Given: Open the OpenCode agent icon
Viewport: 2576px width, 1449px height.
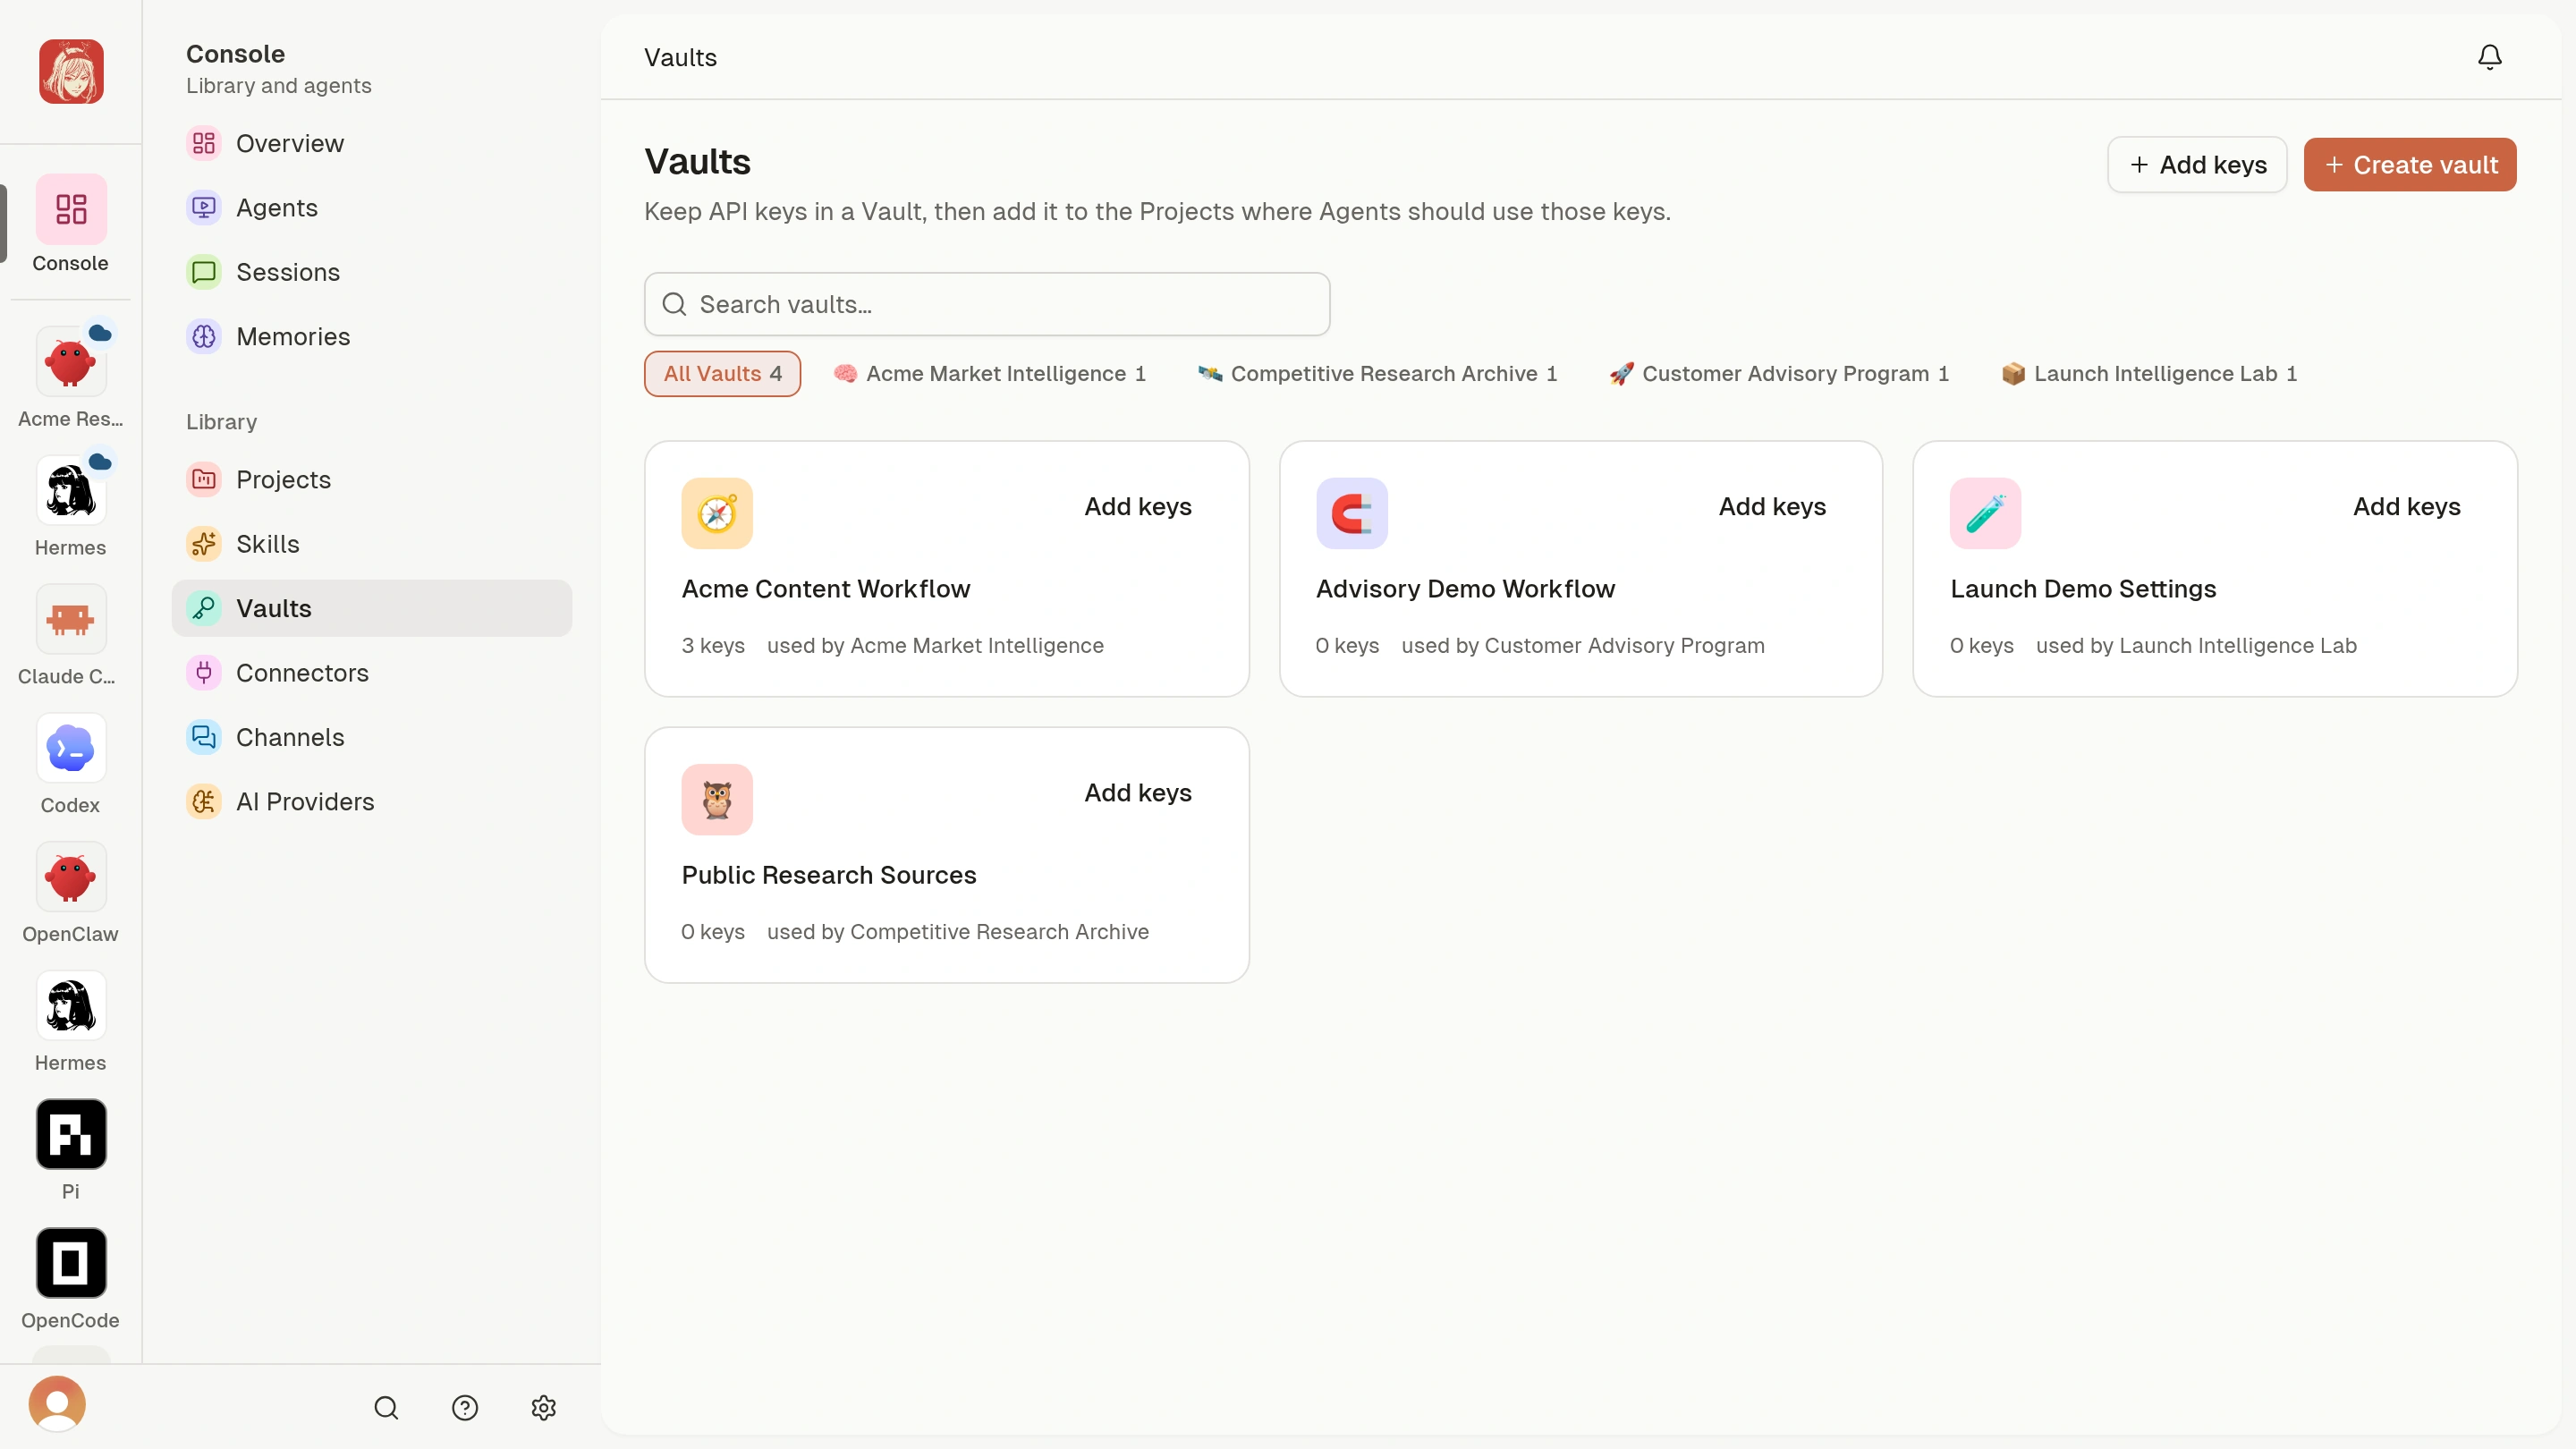Looking at the screenshot, I should pos(70,1263).
